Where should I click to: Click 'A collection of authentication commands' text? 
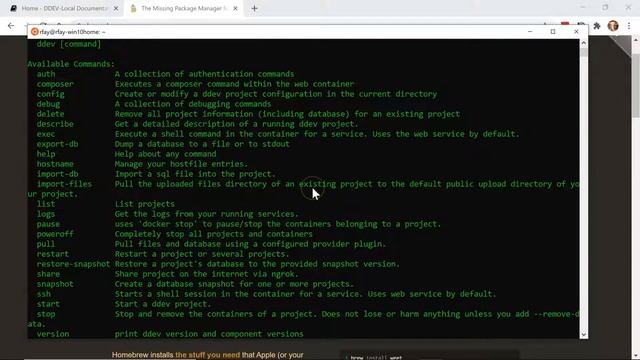[x=204, y=74]
